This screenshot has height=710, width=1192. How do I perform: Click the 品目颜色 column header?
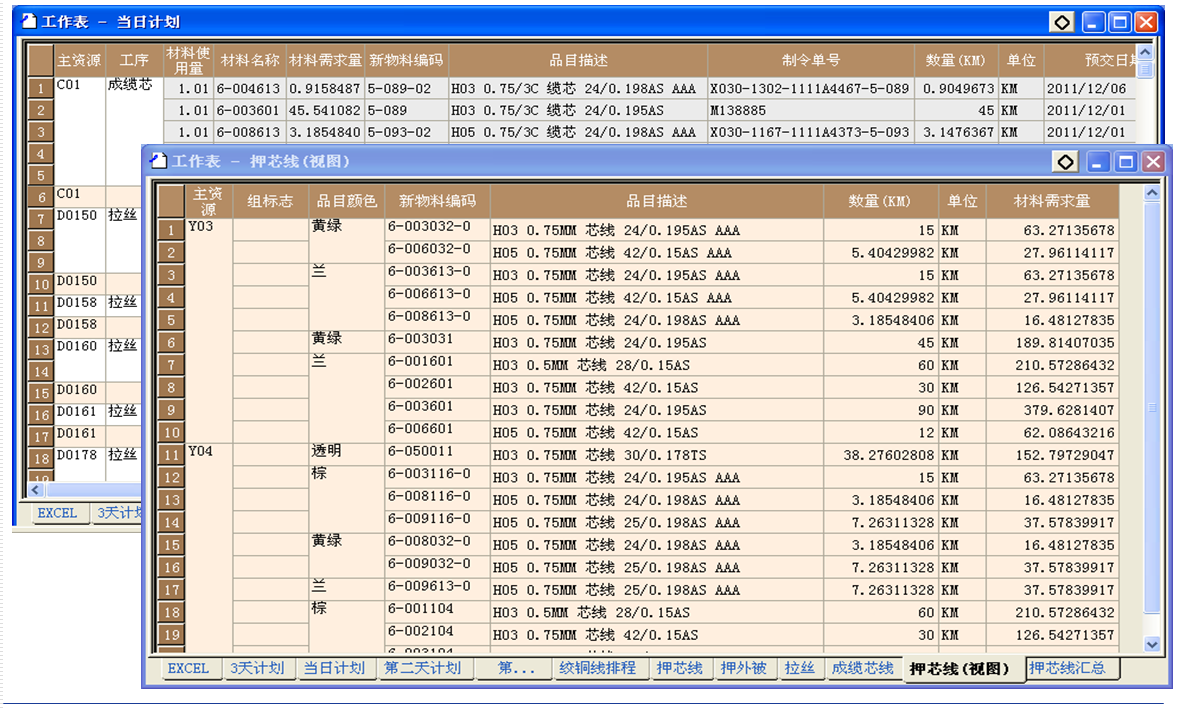pyautogui.click(x=346, y=201)
